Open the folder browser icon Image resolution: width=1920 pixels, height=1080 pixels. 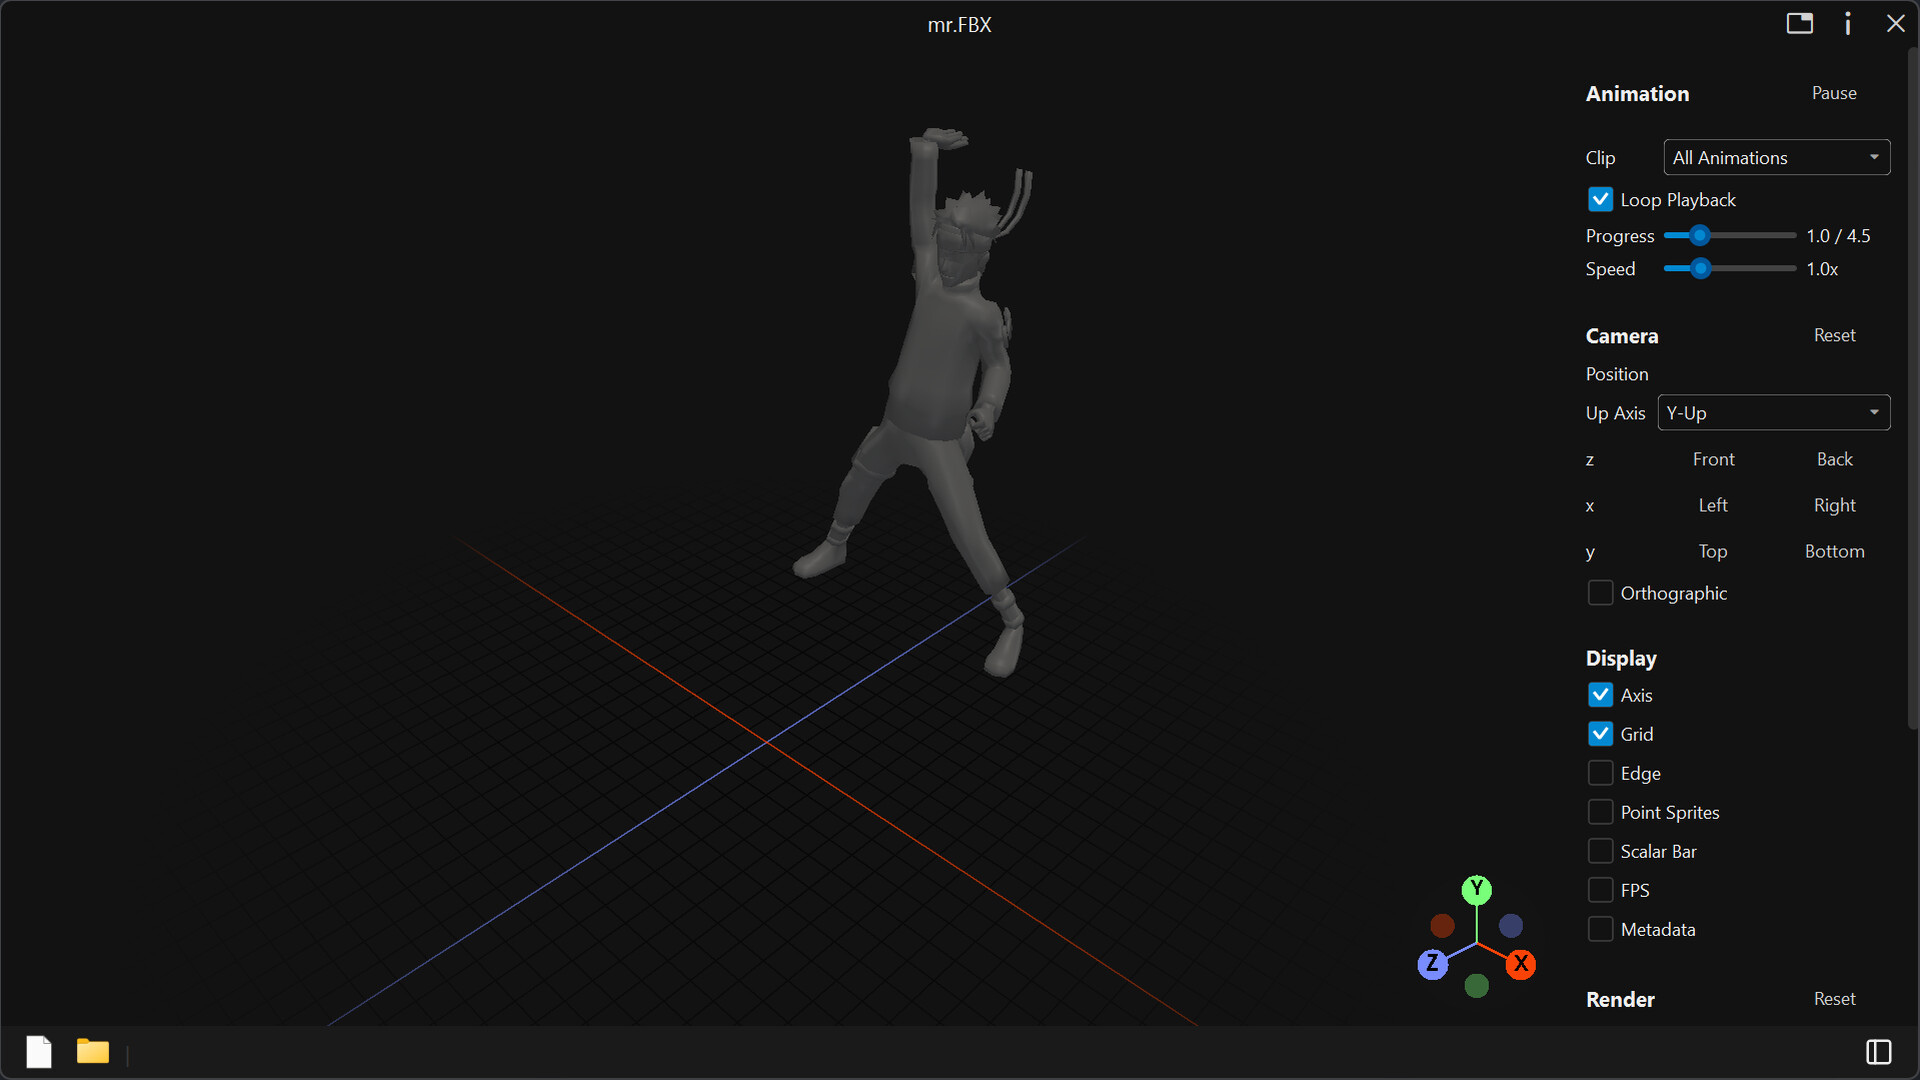(x=93, y=1051)
